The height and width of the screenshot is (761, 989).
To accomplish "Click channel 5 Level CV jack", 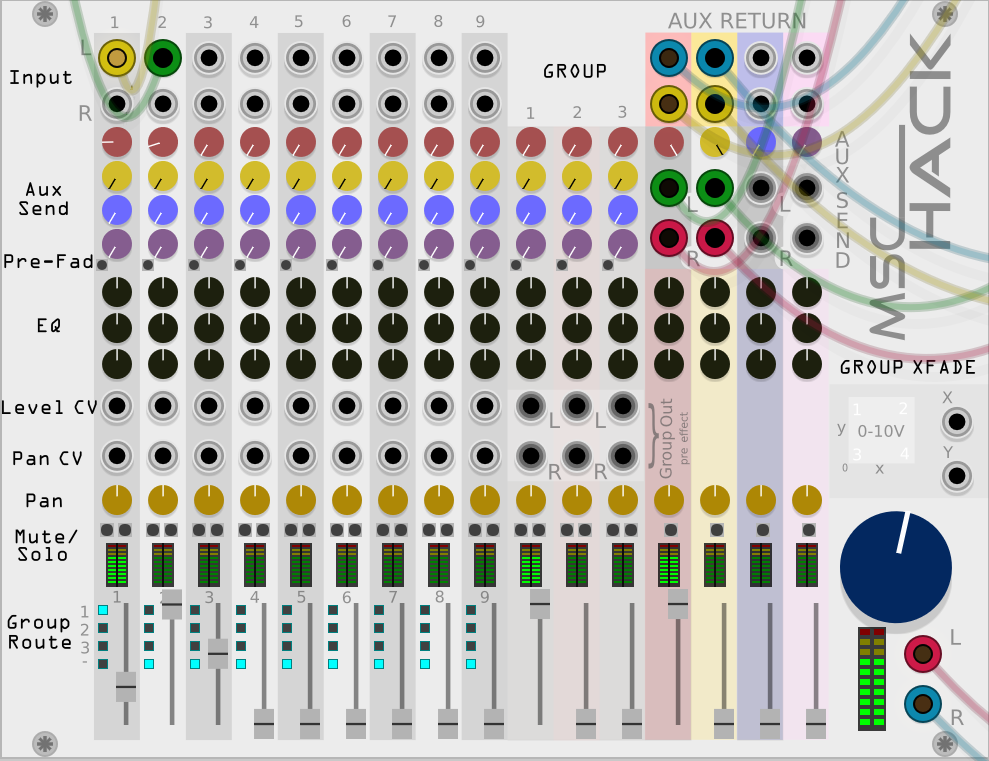I will point(301,406).
